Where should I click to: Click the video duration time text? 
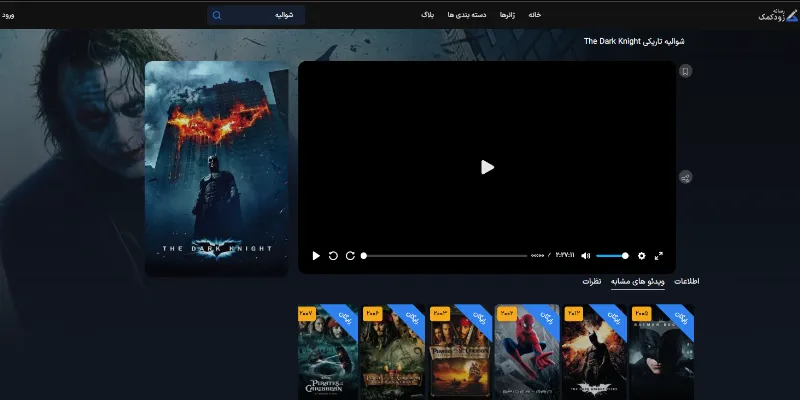[x=565, y=255]
